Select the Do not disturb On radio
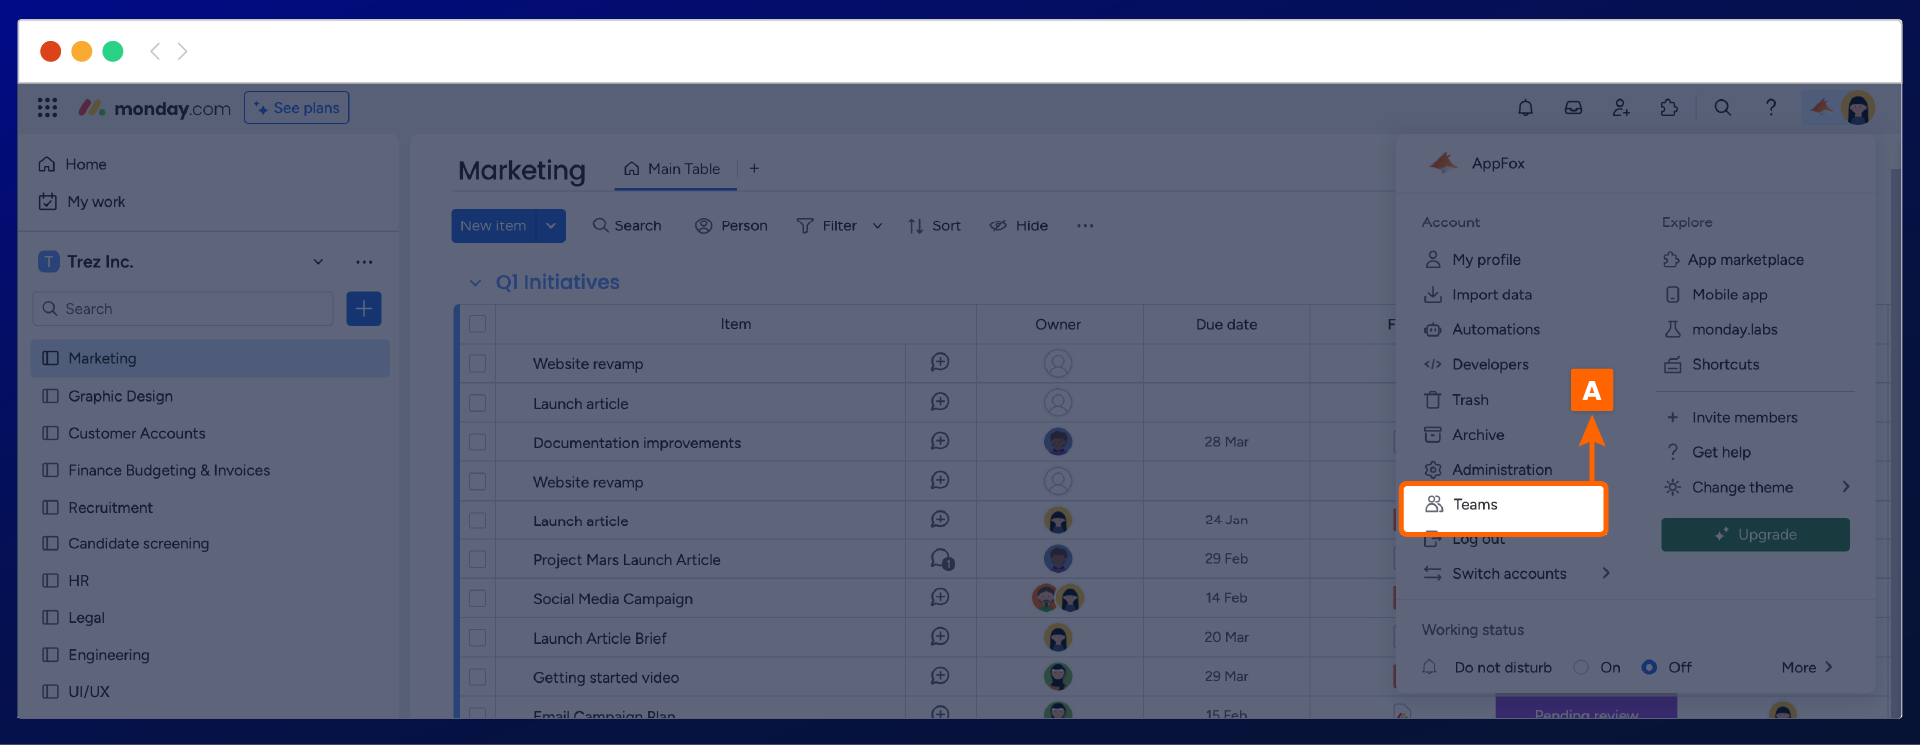The height and width of the screenshot is (745, 1920). point(1581,667)
